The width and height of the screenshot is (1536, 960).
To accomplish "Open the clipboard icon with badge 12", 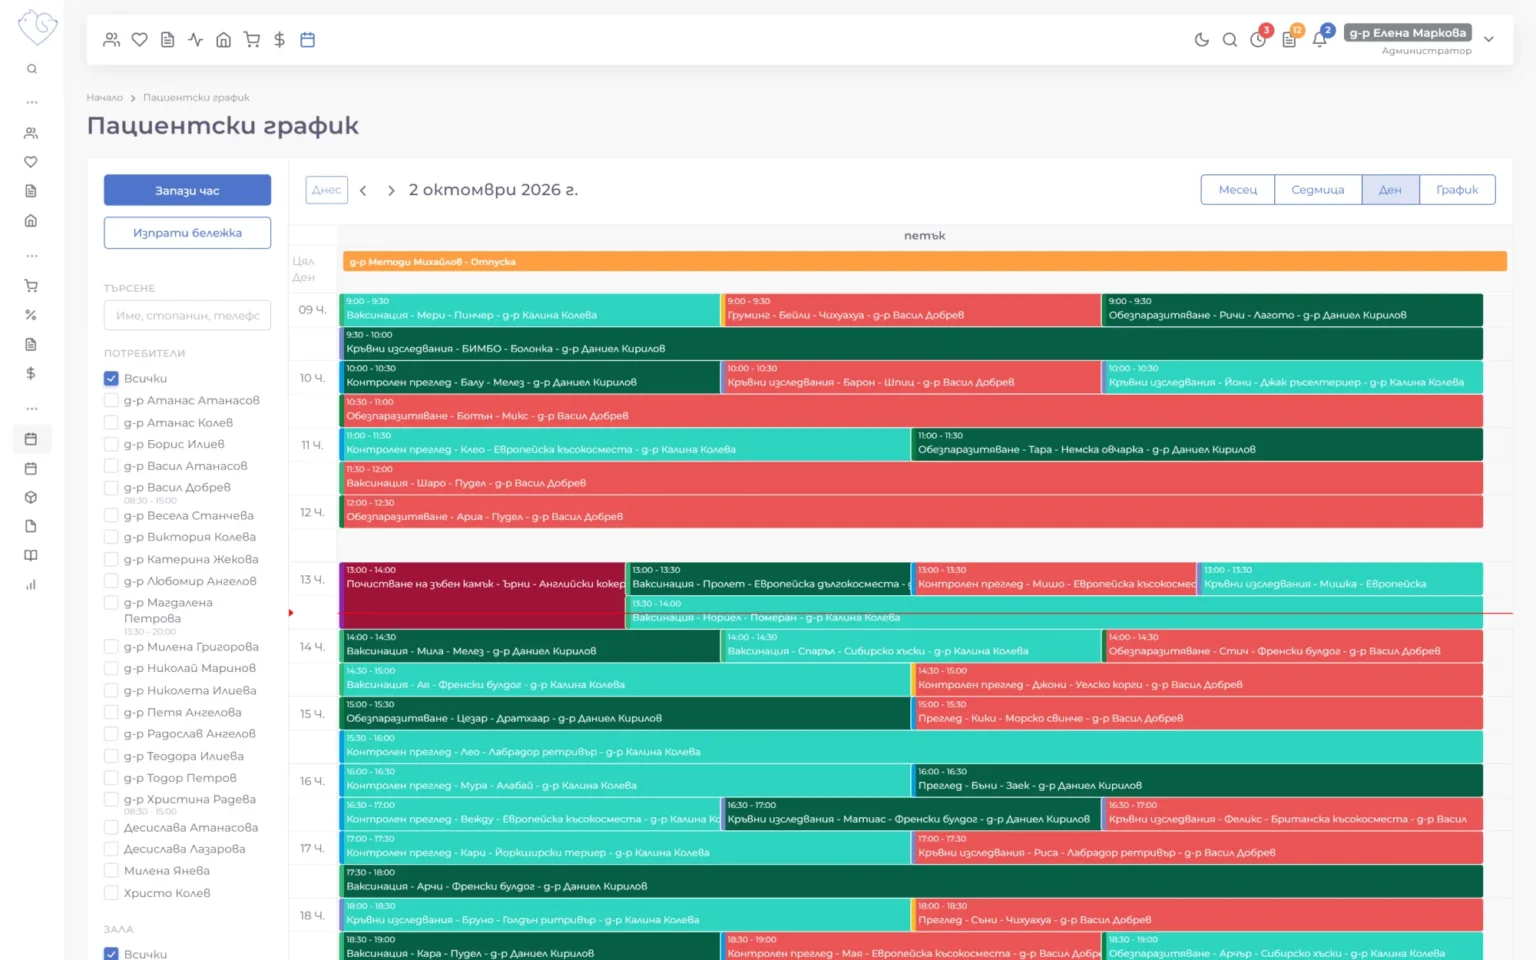I will [x=1290, y=39].
